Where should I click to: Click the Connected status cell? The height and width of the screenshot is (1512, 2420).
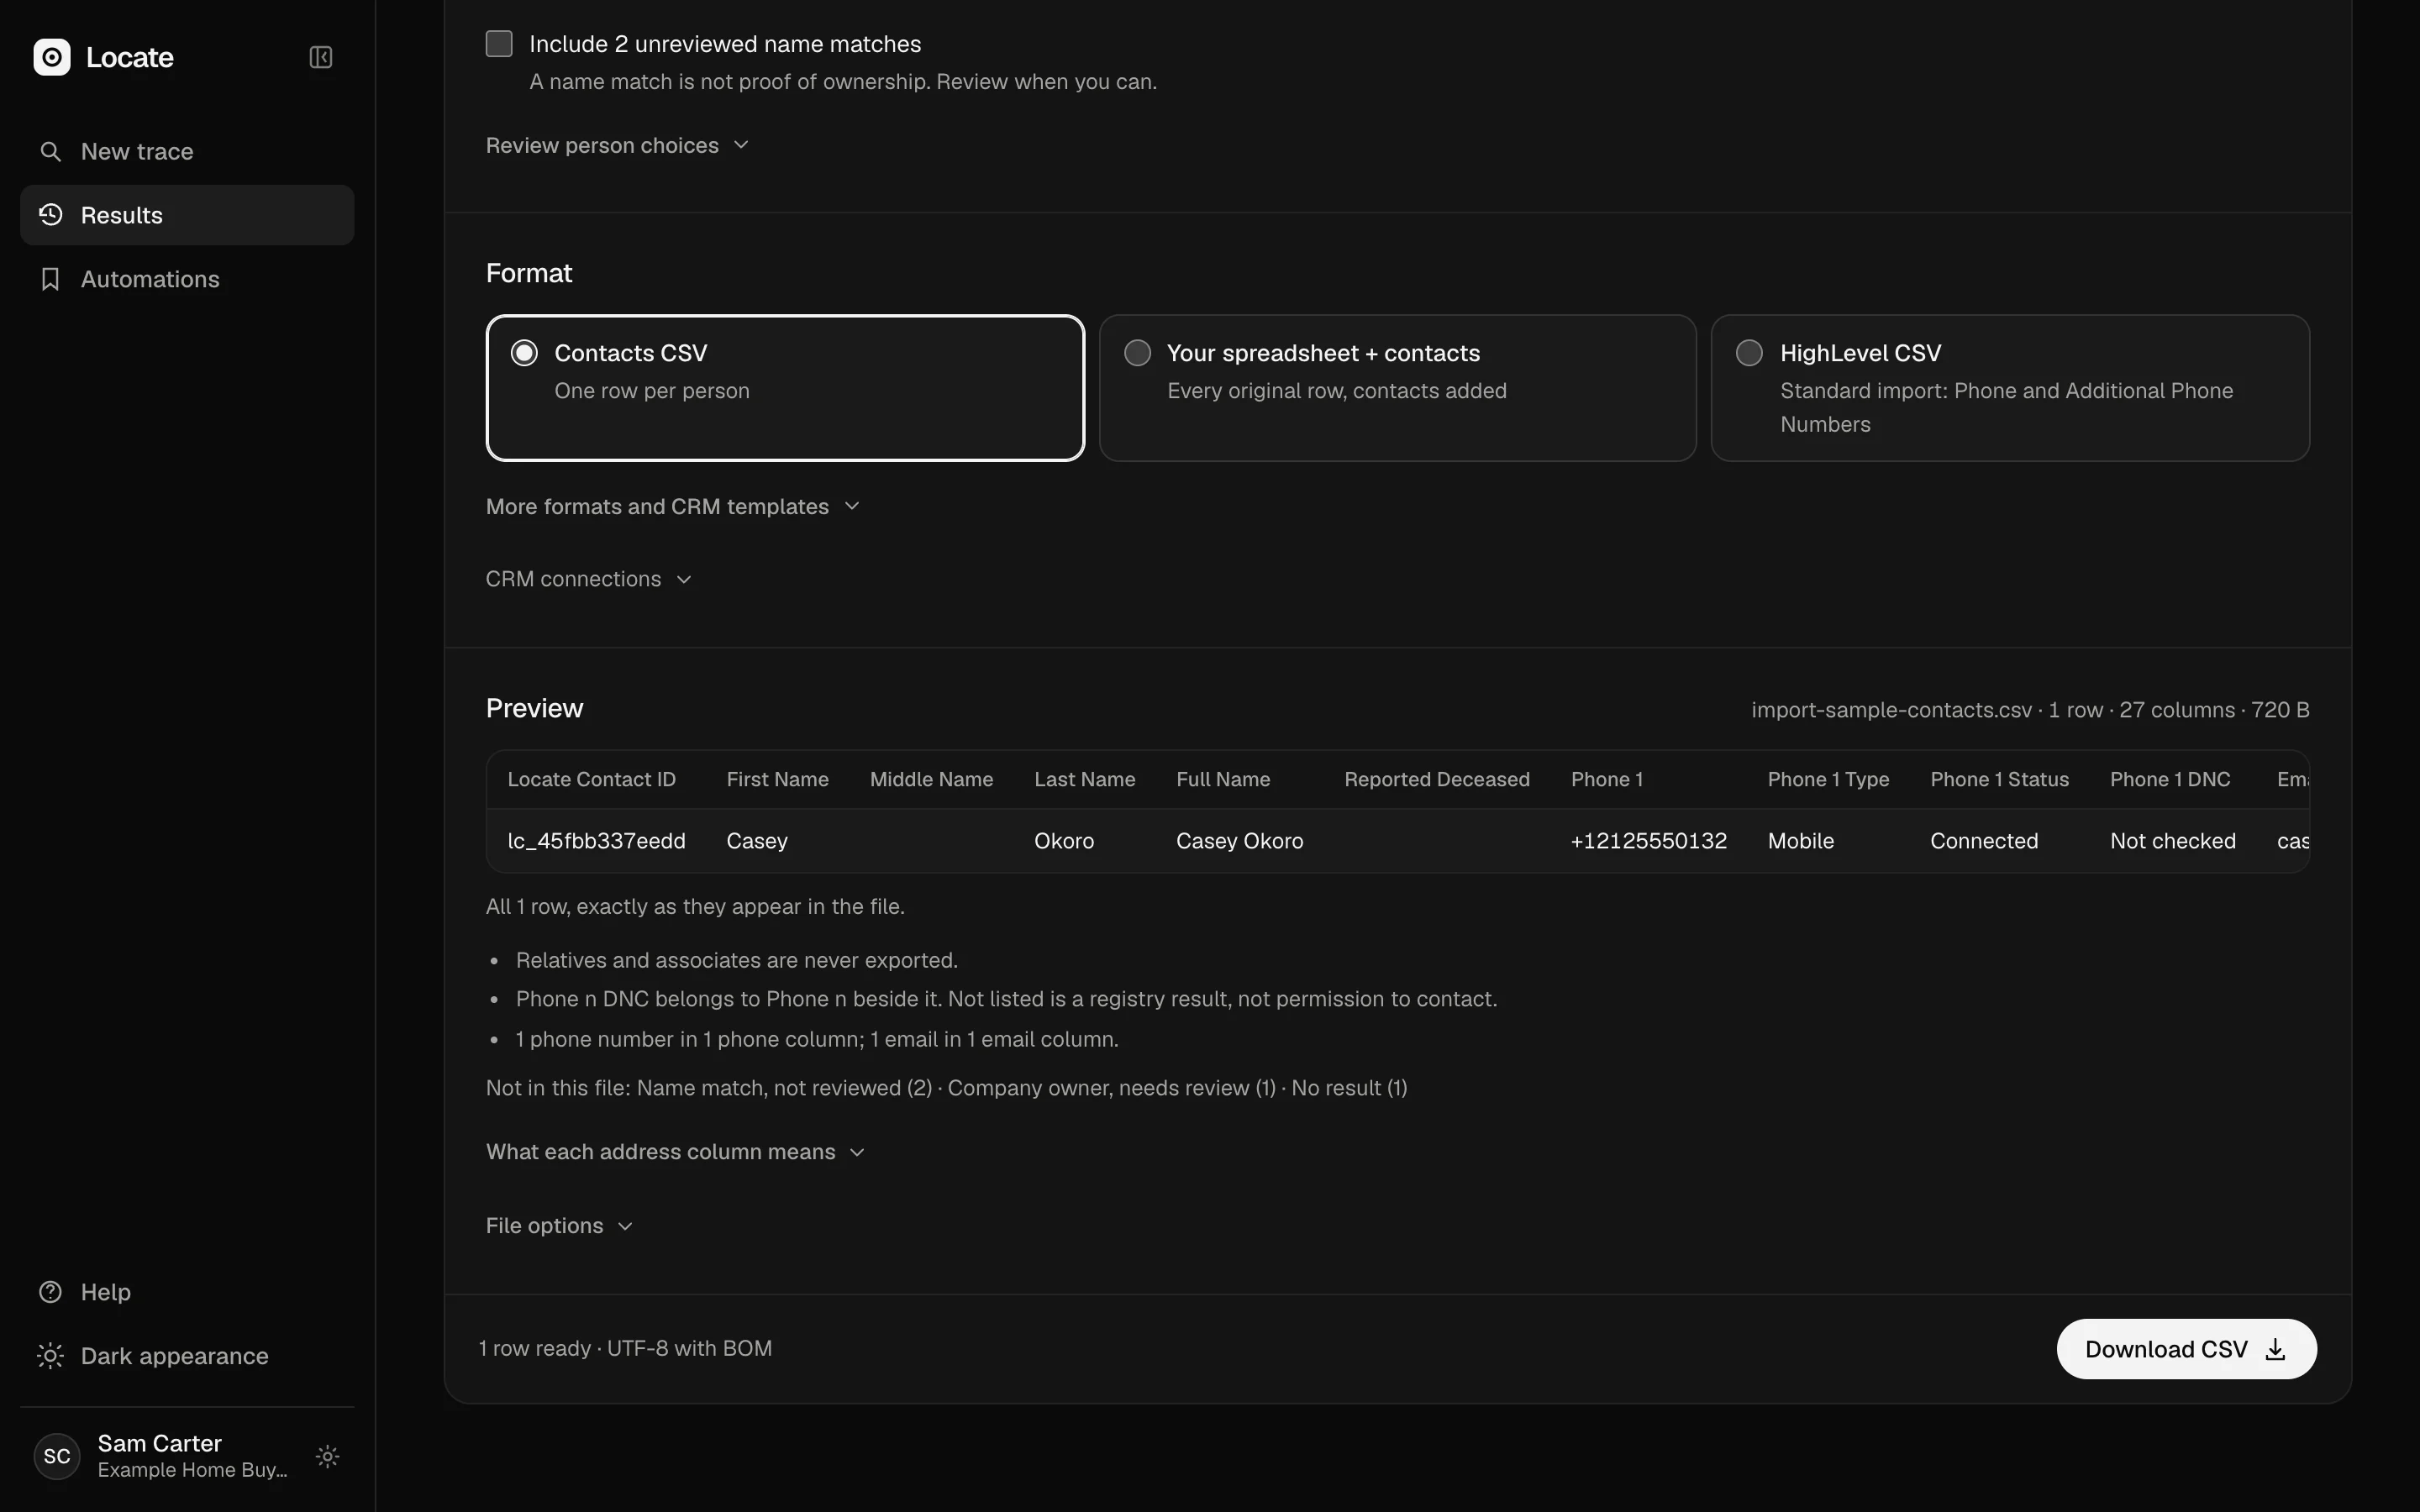(x=1983, y=841)
